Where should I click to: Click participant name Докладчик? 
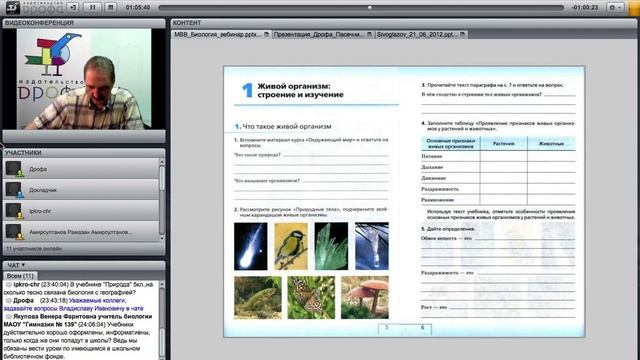tap(43, 190)
